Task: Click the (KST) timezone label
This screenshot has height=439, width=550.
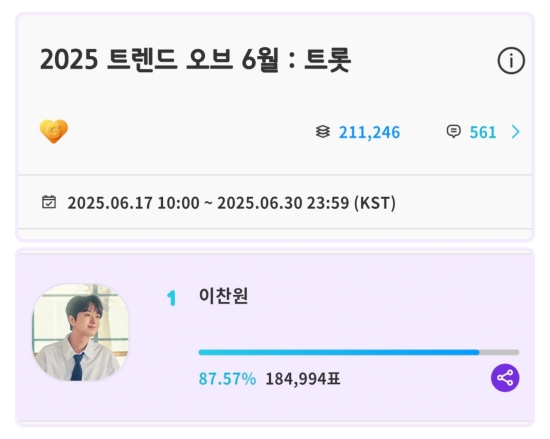Action: click(x=375, y=203)
